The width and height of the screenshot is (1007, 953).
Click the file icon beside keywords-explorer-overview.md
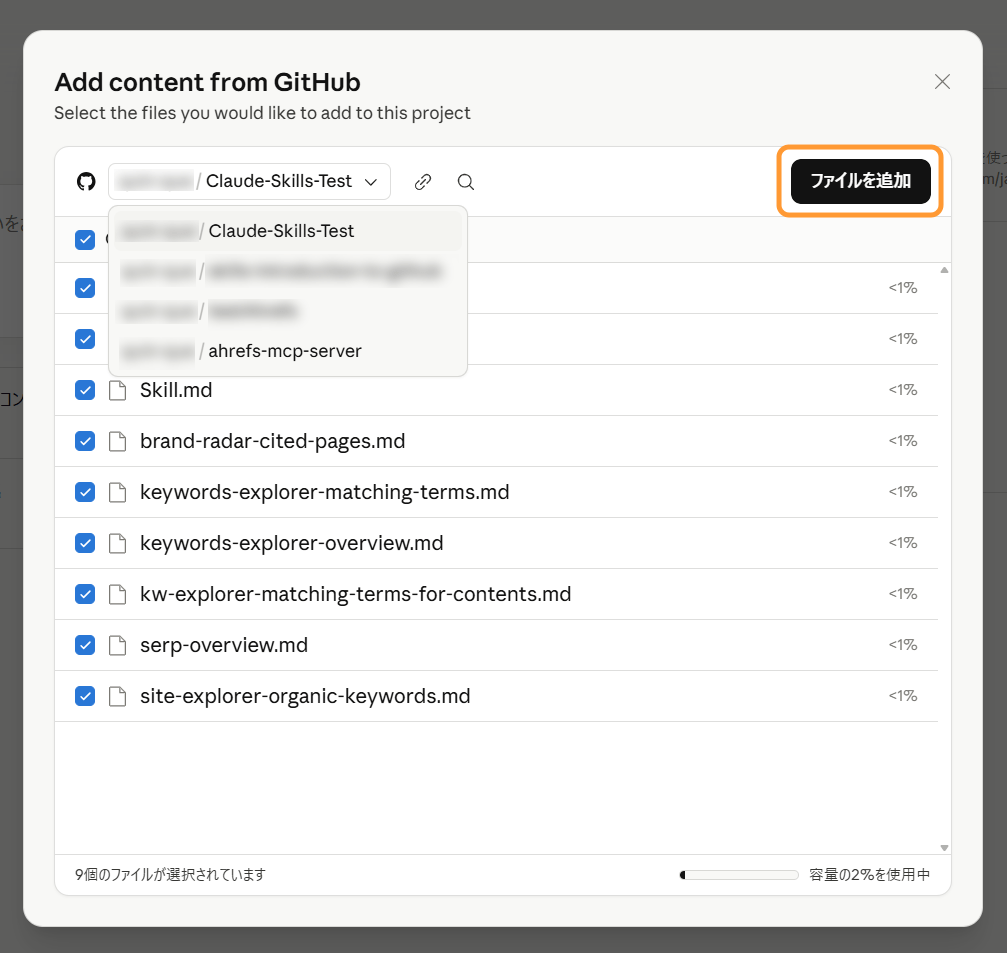click(118, 543)
